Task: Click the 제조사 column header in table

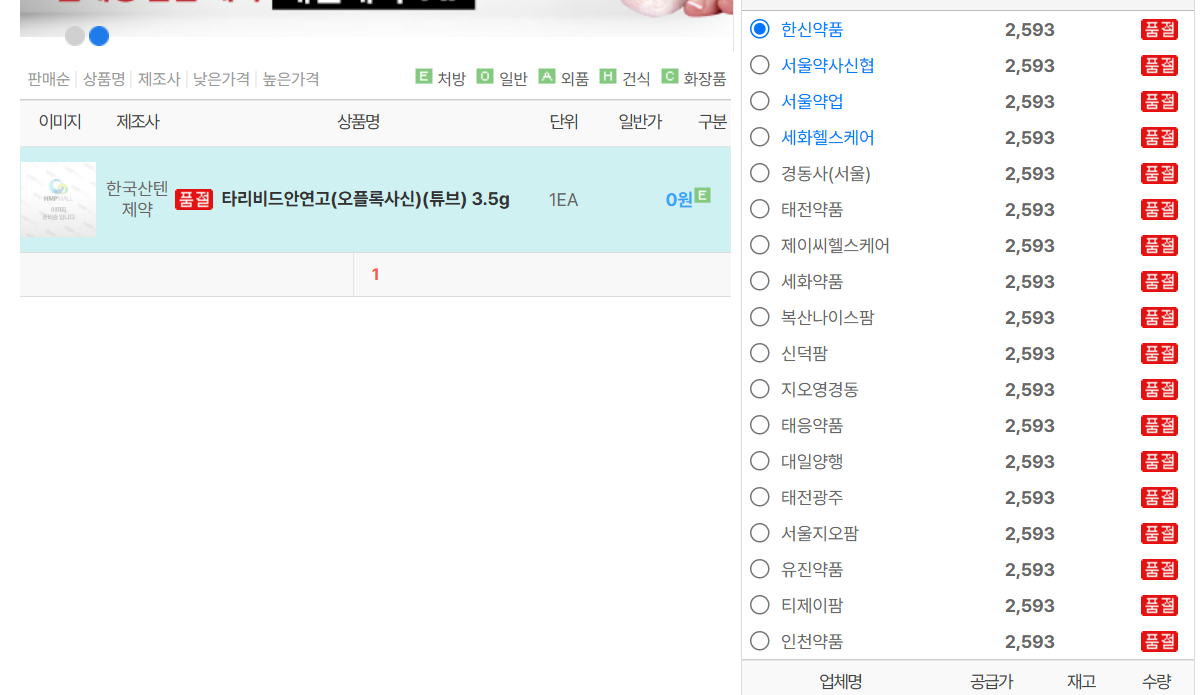Action: click(x=138, y=122)
